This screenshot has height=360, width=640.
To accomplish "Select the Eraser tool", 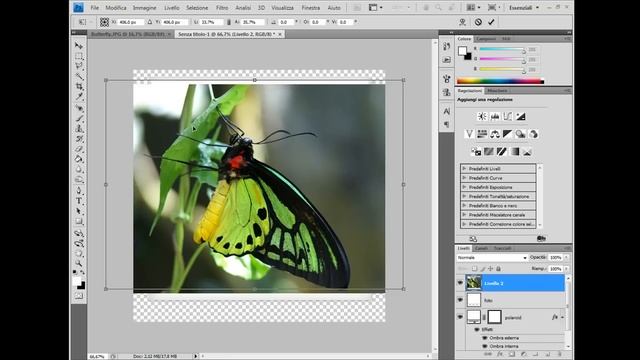I will pyautogui.click(x=79, y=149).
